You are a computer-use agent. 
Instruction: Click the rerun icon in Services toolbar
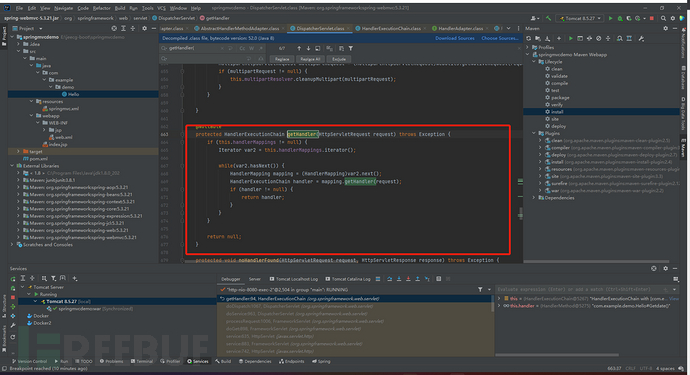(x=13, y=279)
